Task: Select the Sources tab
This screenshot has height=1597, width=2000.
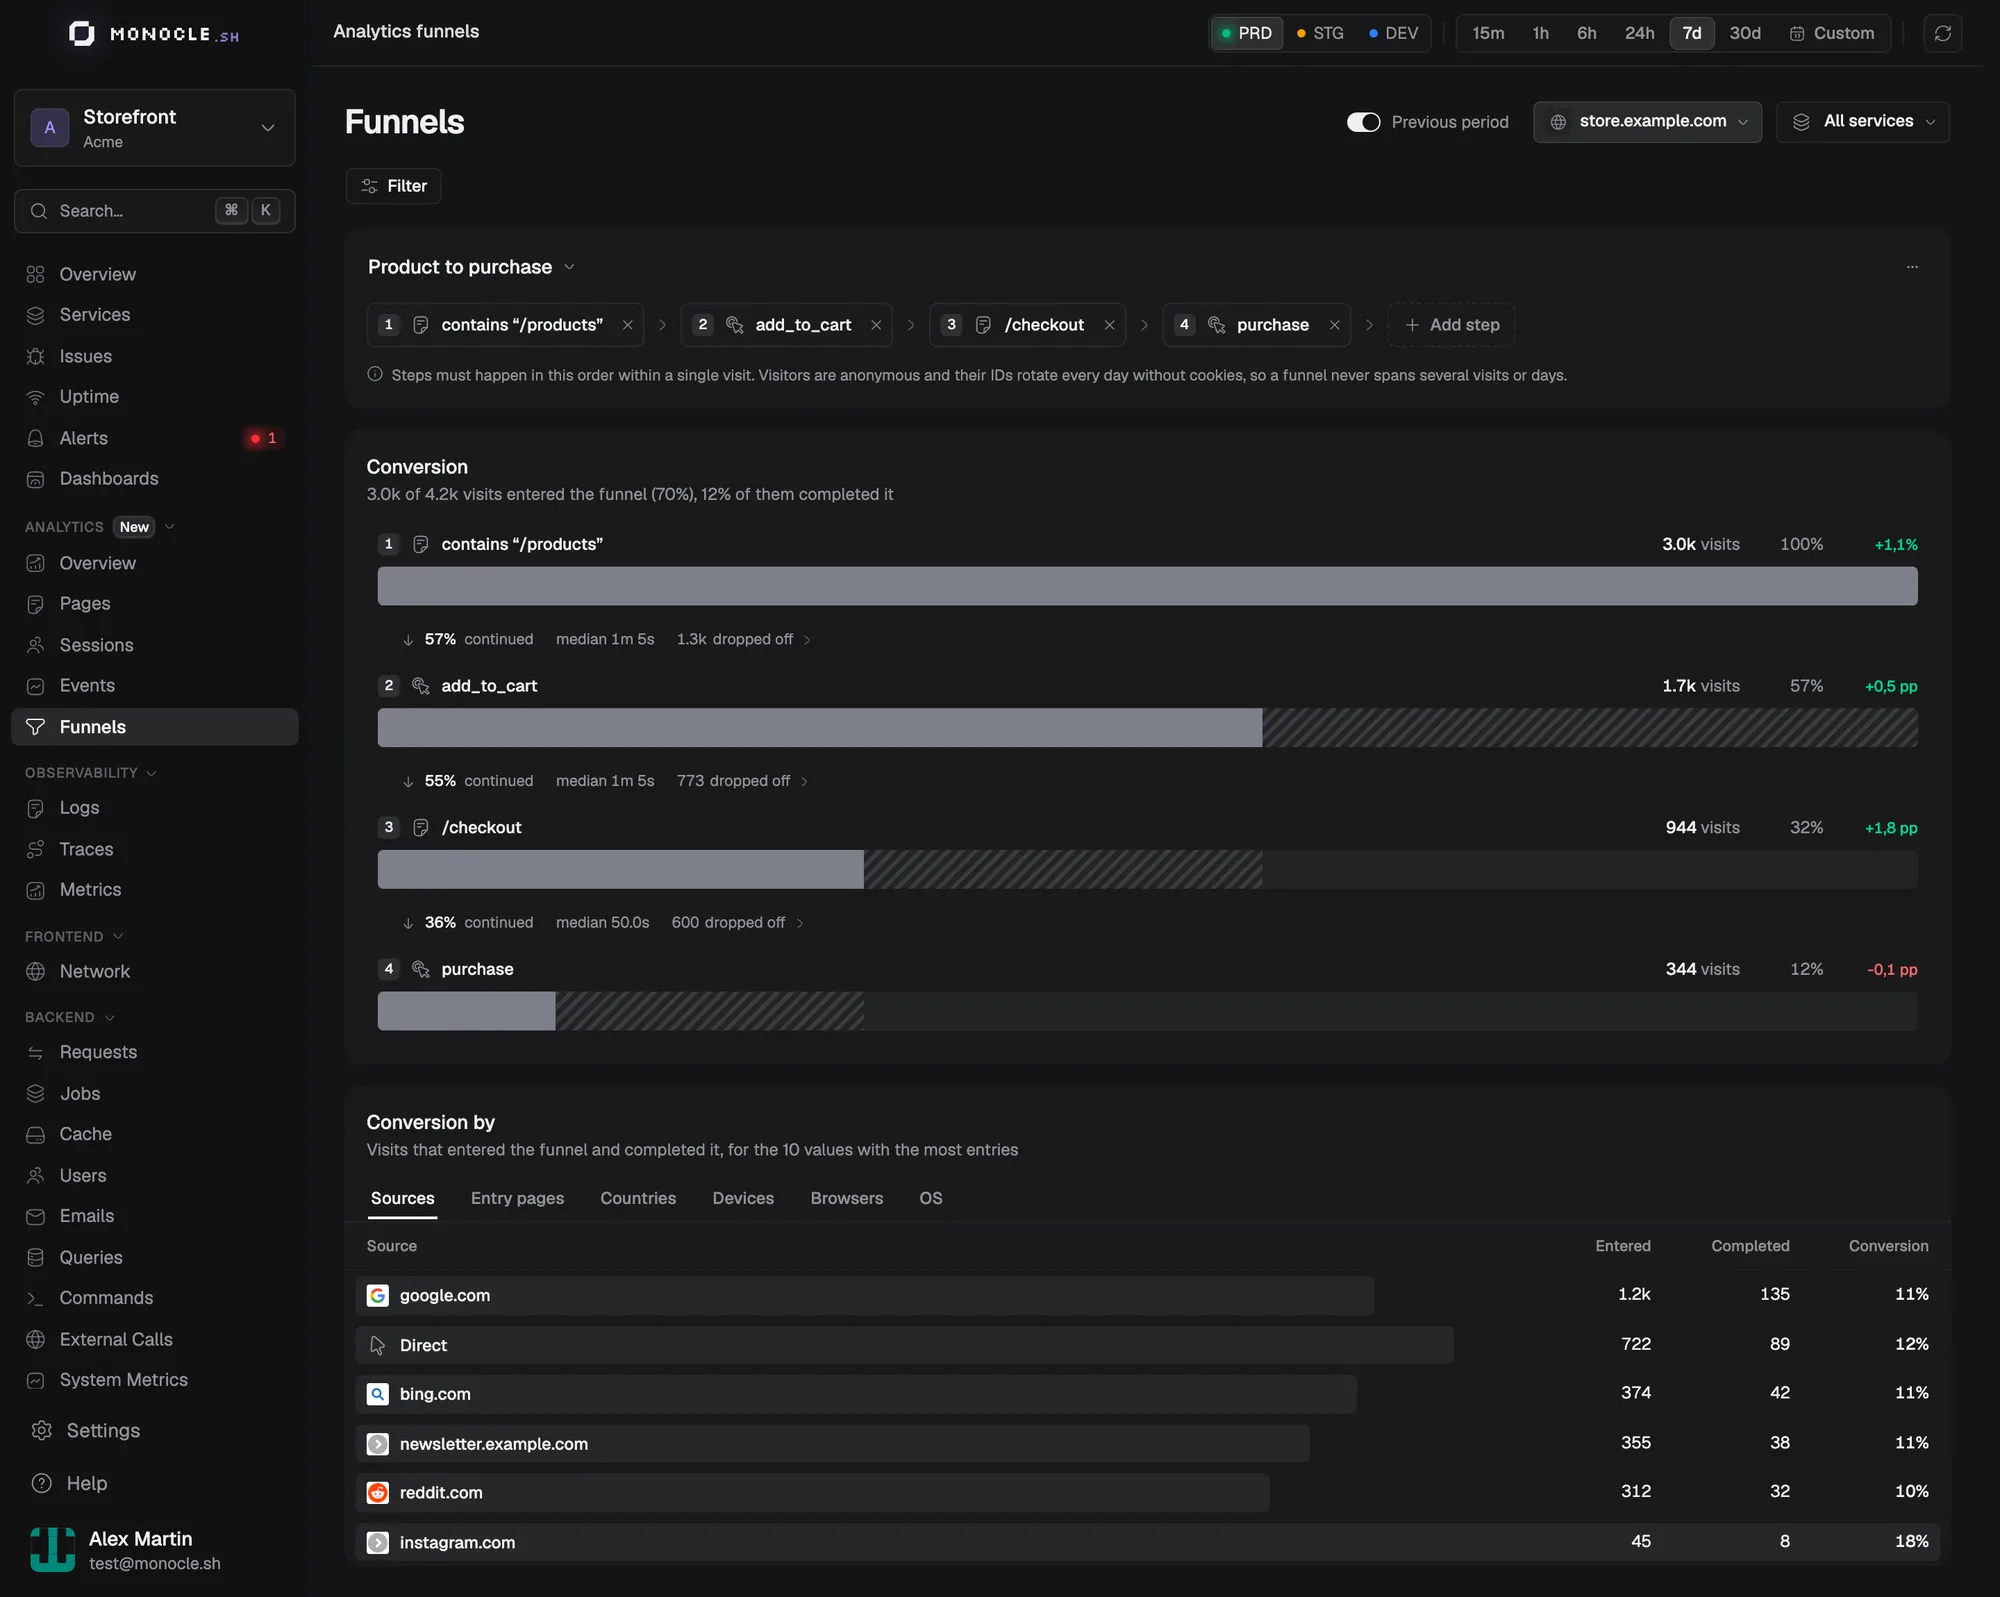Action: pos(402,1198)
